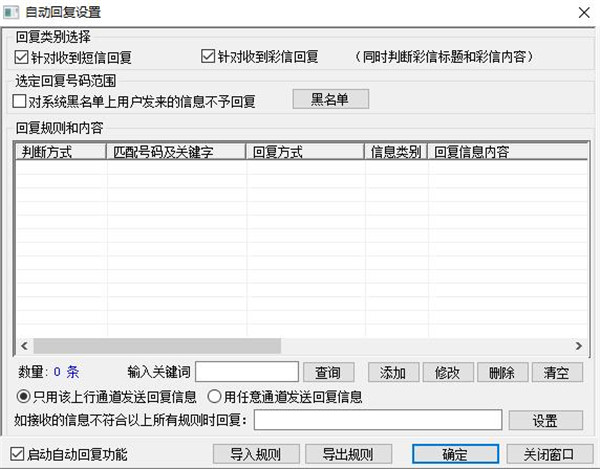Image resolution: width=600 pixels, height=469 pixels.
Task: Close the 自动回复设置 window with the X
Action: coord(582,13)
